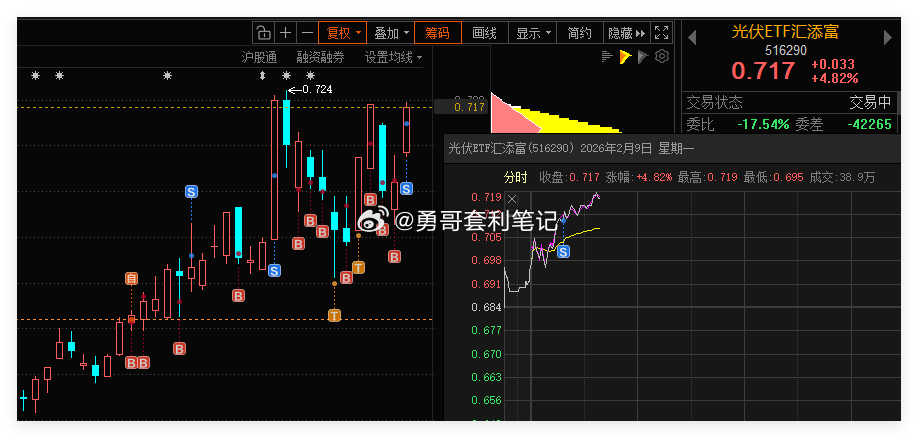918x438 pixels.
Task: Switch to 简约 simple mode
Action: [x=580, y=33]
